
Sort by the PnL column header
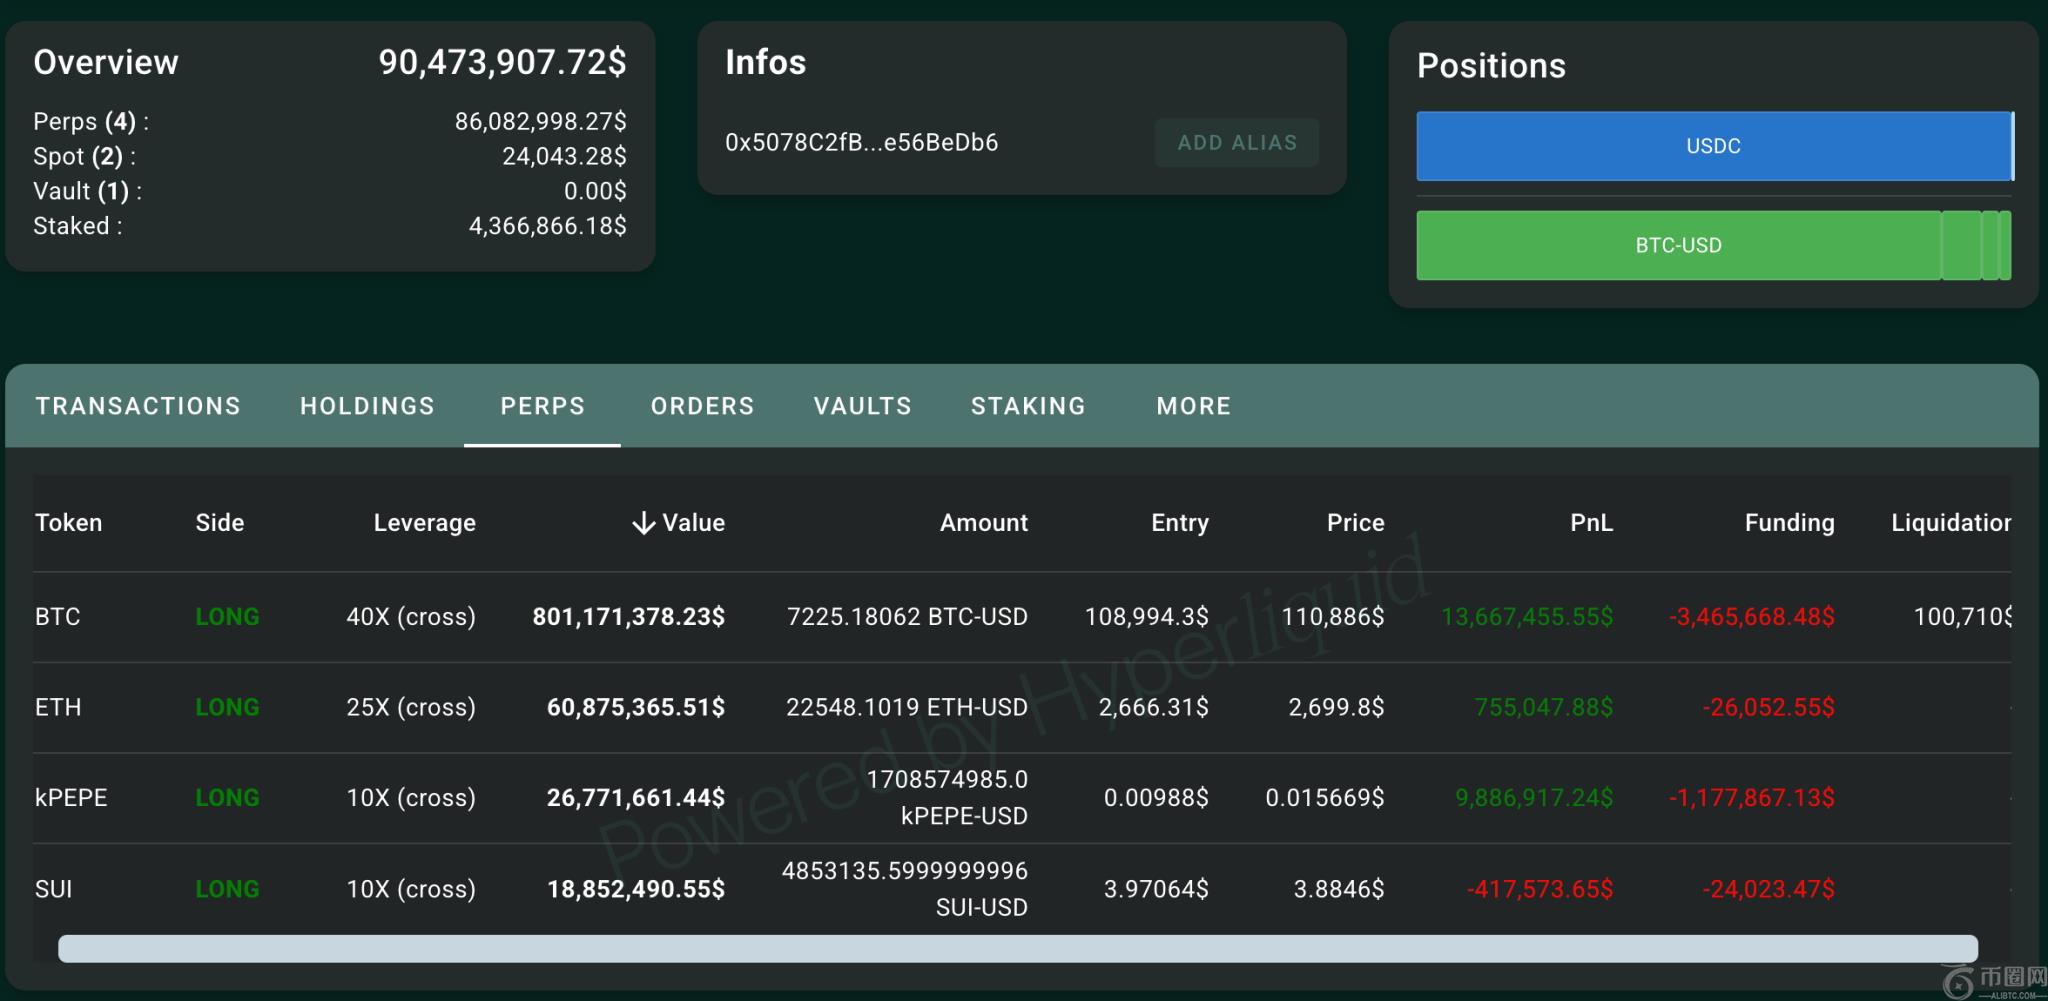(x=1590, y=523)
